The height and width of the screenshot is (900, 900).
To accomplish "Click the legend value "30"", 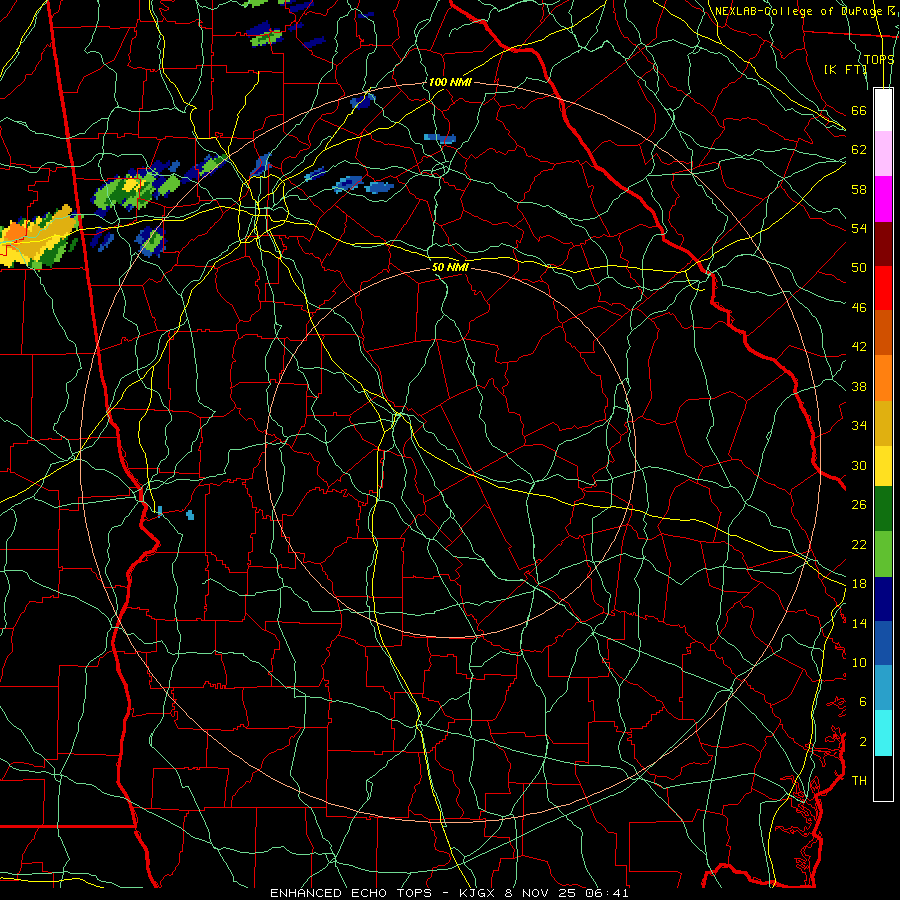I will click(x=859, y=465).
